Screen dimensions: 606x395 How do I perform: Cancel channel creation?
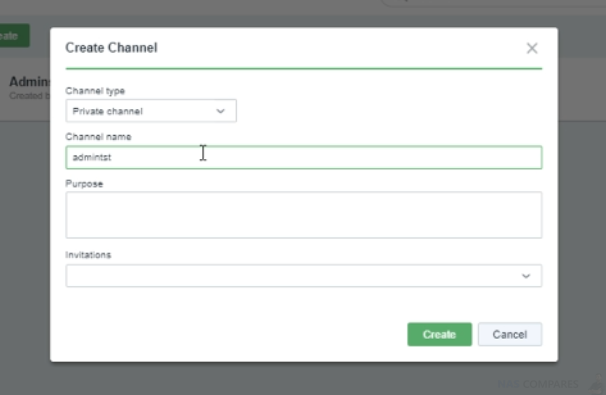tap(510, 334)
